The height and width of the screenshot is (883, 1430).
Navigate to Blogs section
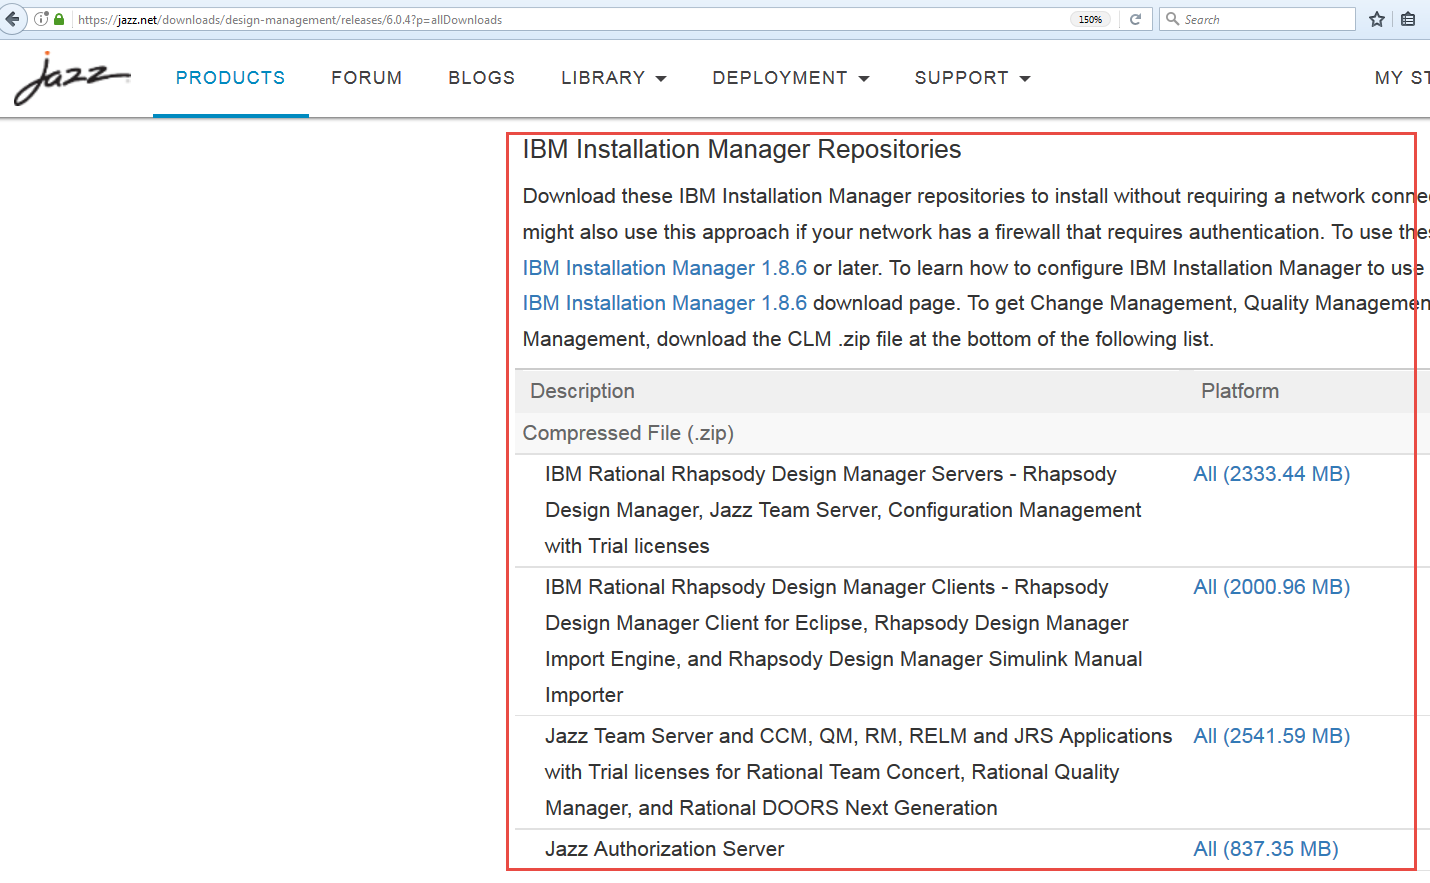(481, 78)
